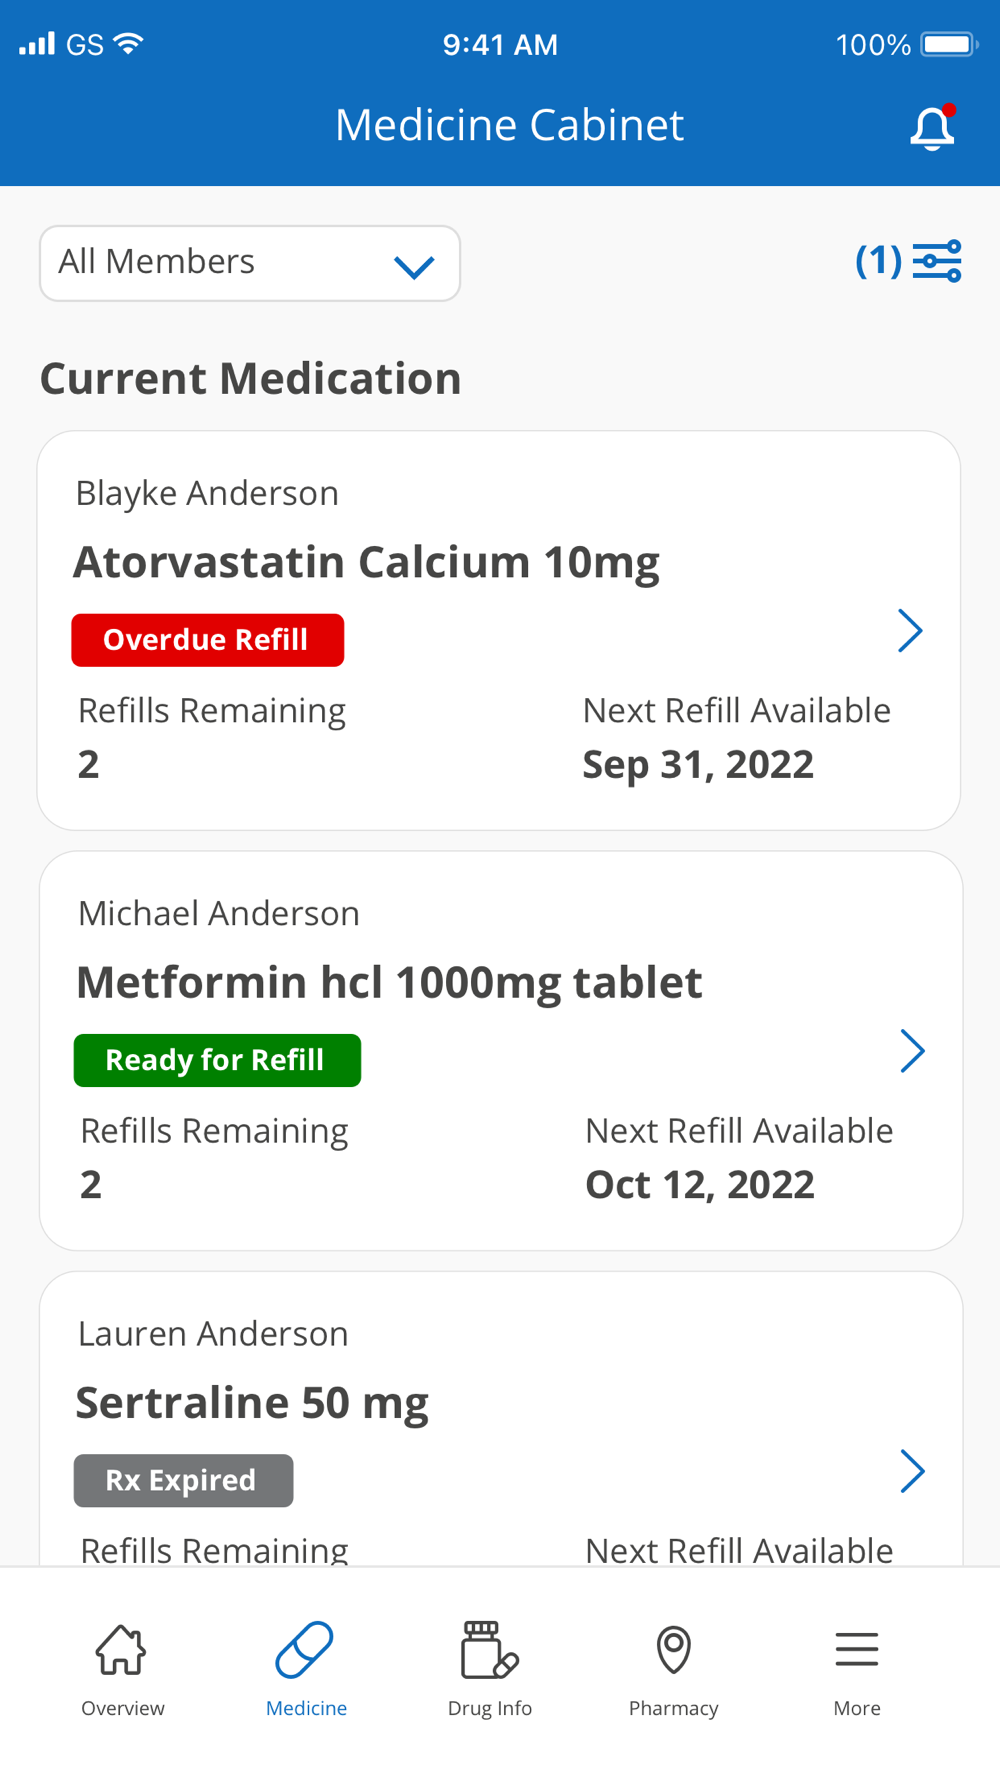1000x1778 pixels.
Task: Tap the Medicine pill icon
Action: tap(305, 1649)
